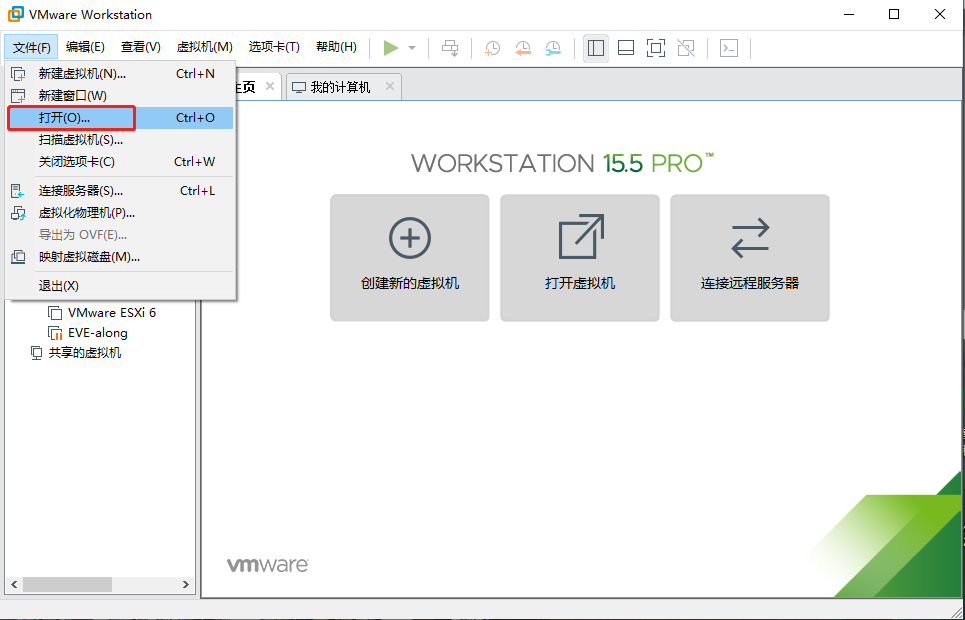Click the monitor icon on 我的计算机 tab
The width and height of the screenshot is (965, 620).
pos(298,87)
